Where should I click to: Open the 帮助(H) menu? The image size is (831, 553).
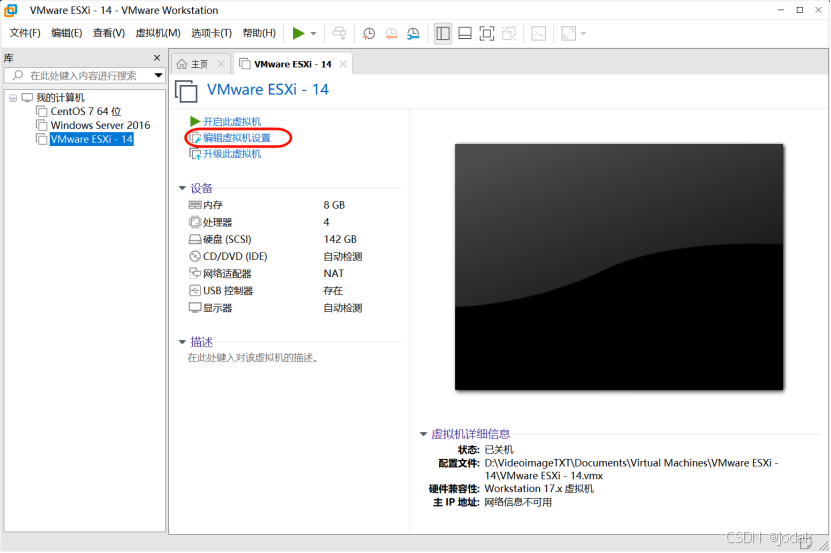(259, 33)
